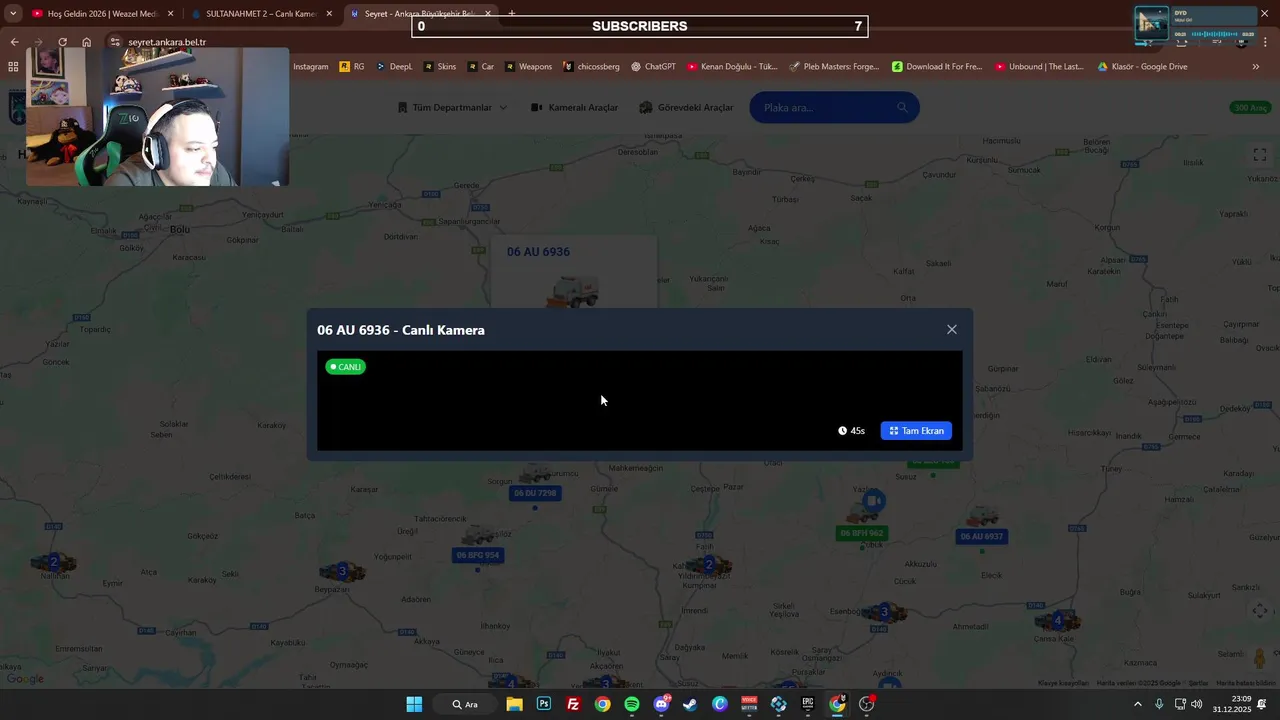This screenshot has width=1280, height=720.
Task: Open the clock showing 23:09
Action: tap(1231, 704)
